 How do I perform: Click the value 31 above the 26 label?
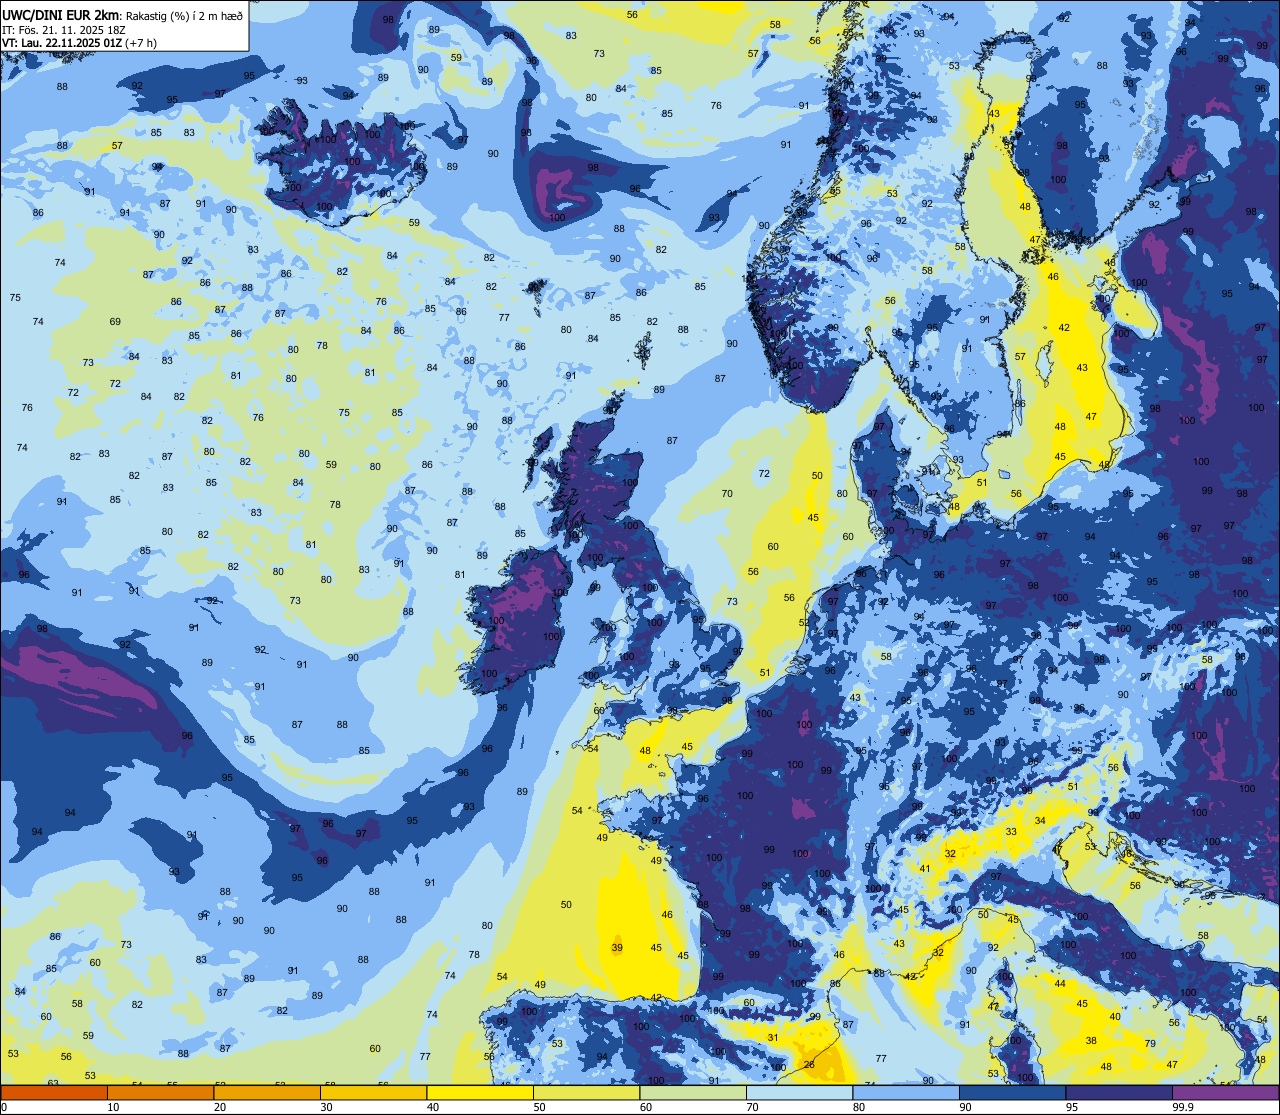[772, 1038]
